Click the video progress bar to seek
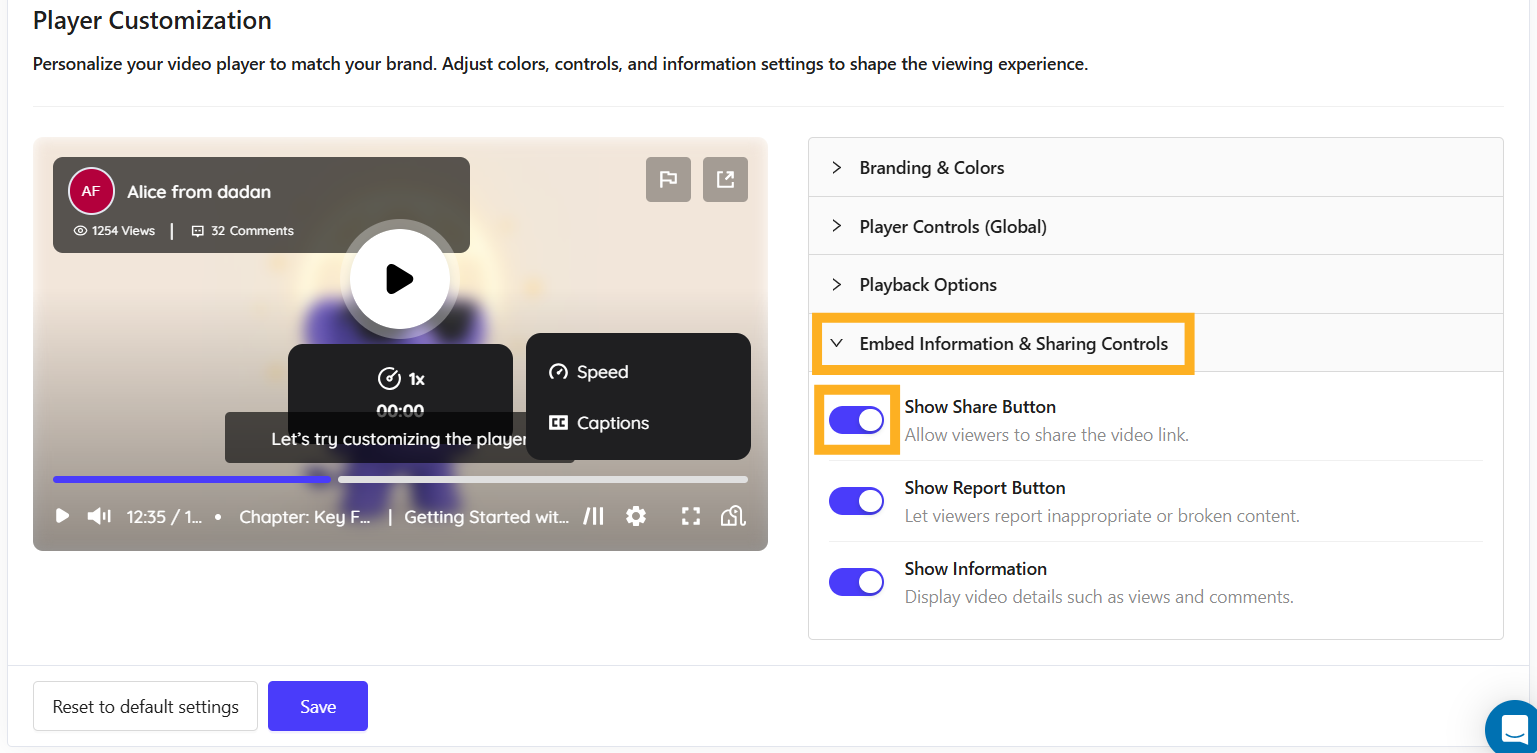 400,479
